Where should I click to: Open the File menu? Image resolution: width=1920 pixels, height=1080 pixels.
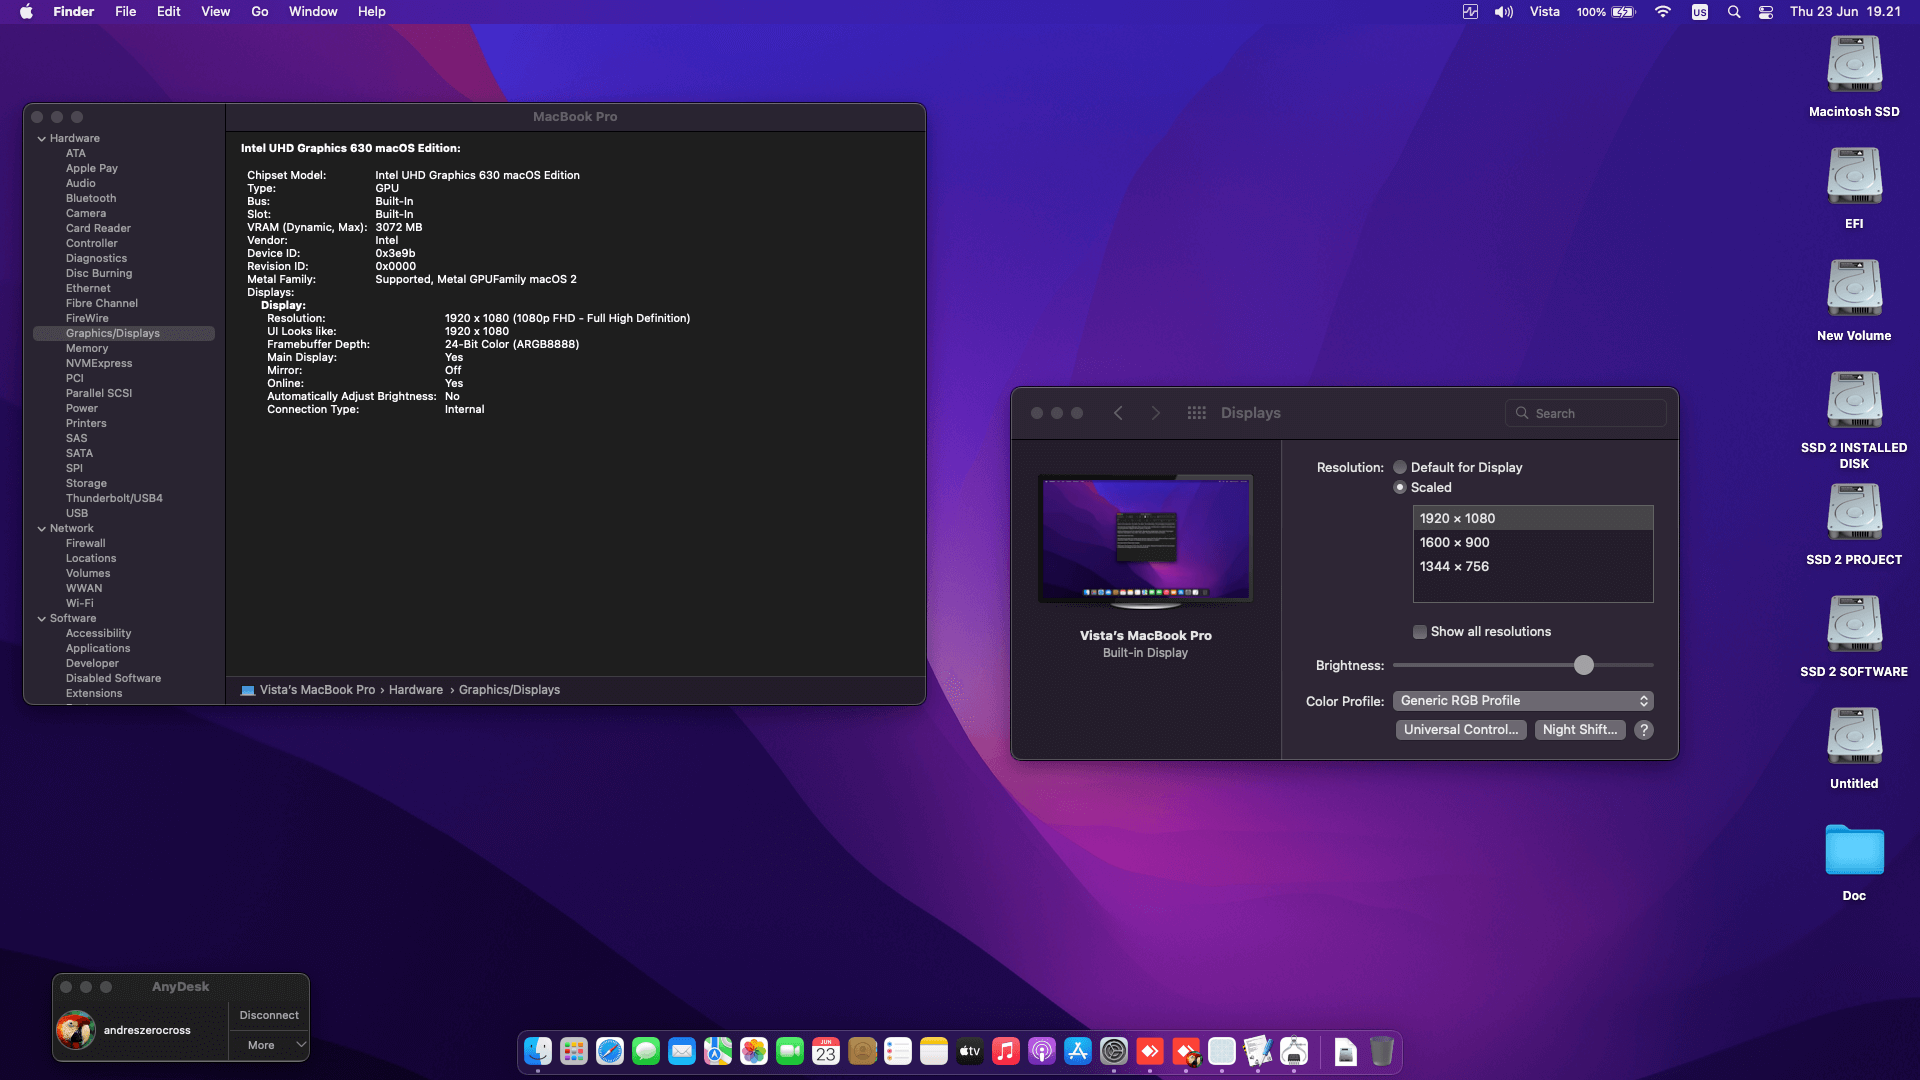(125, 12)
